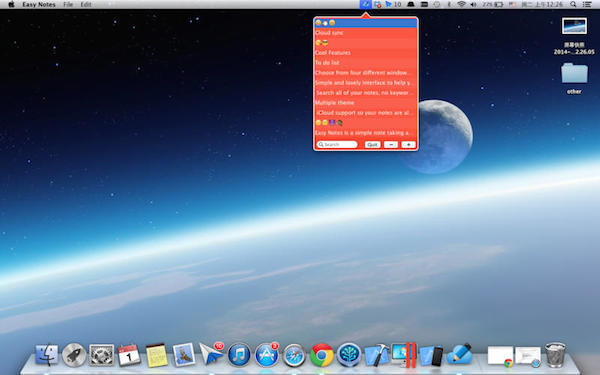600x375 pixels.
Task: Open iTunes from the Dock
Action: click(x=239, y=355)
